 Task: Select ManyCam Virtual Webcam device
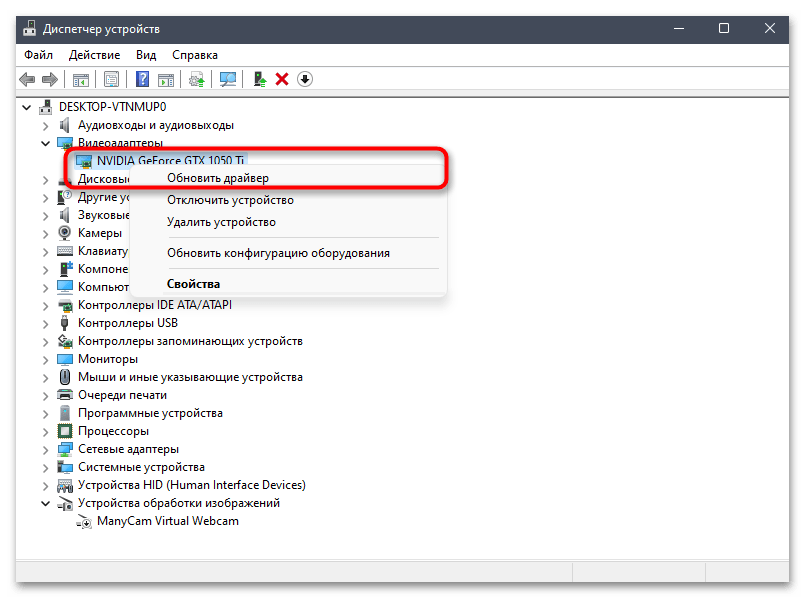click(168, 521)
